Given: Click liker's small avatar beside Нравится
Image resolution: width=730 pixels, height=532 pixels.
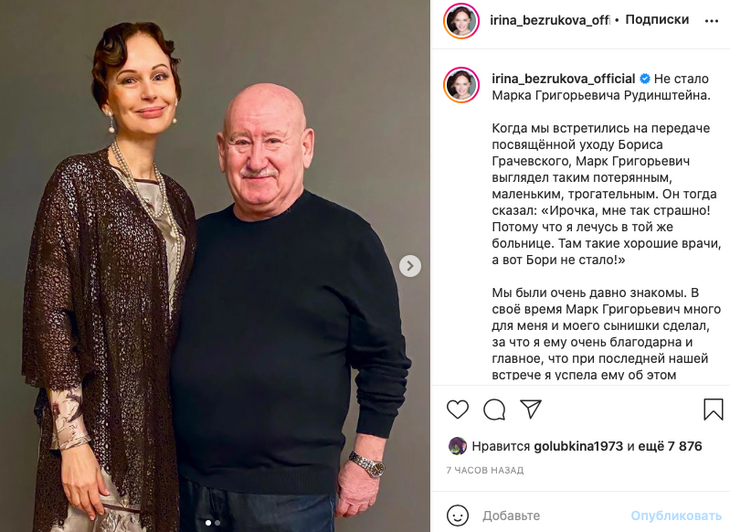Looking at the screenshot, I should click(457, 446).
